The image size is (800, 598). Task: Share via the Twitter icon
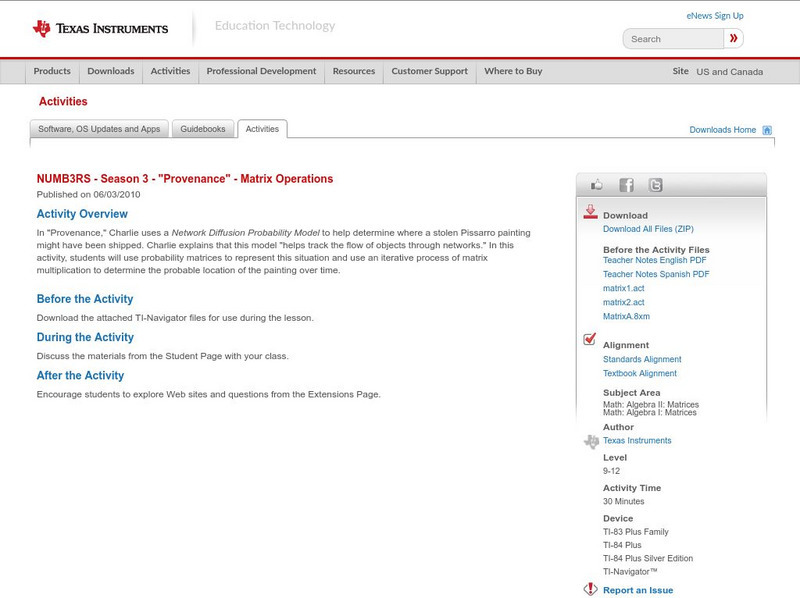click(656, 185)
